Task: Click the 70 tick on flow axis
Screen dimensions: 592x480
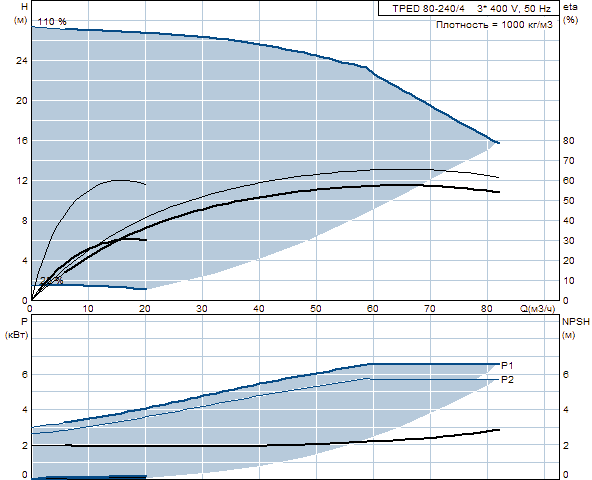Action: tap(430, 309)
